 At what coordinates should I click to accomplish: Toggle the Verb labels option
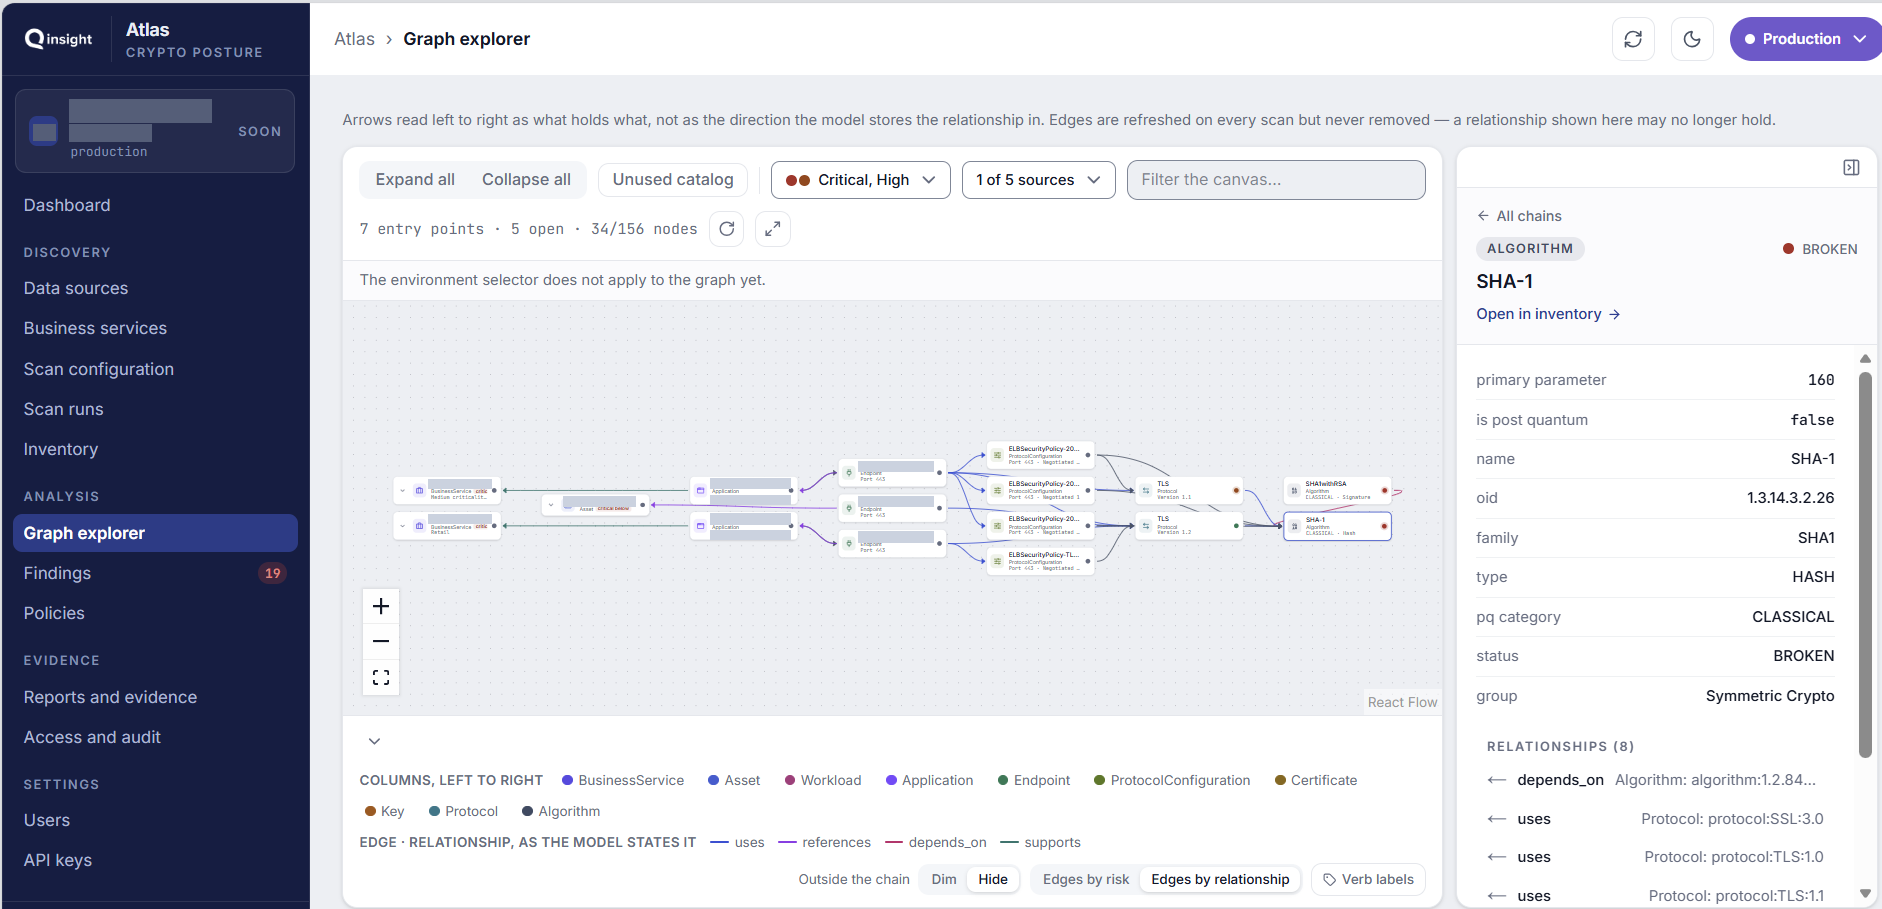(x=1368, y=879)
